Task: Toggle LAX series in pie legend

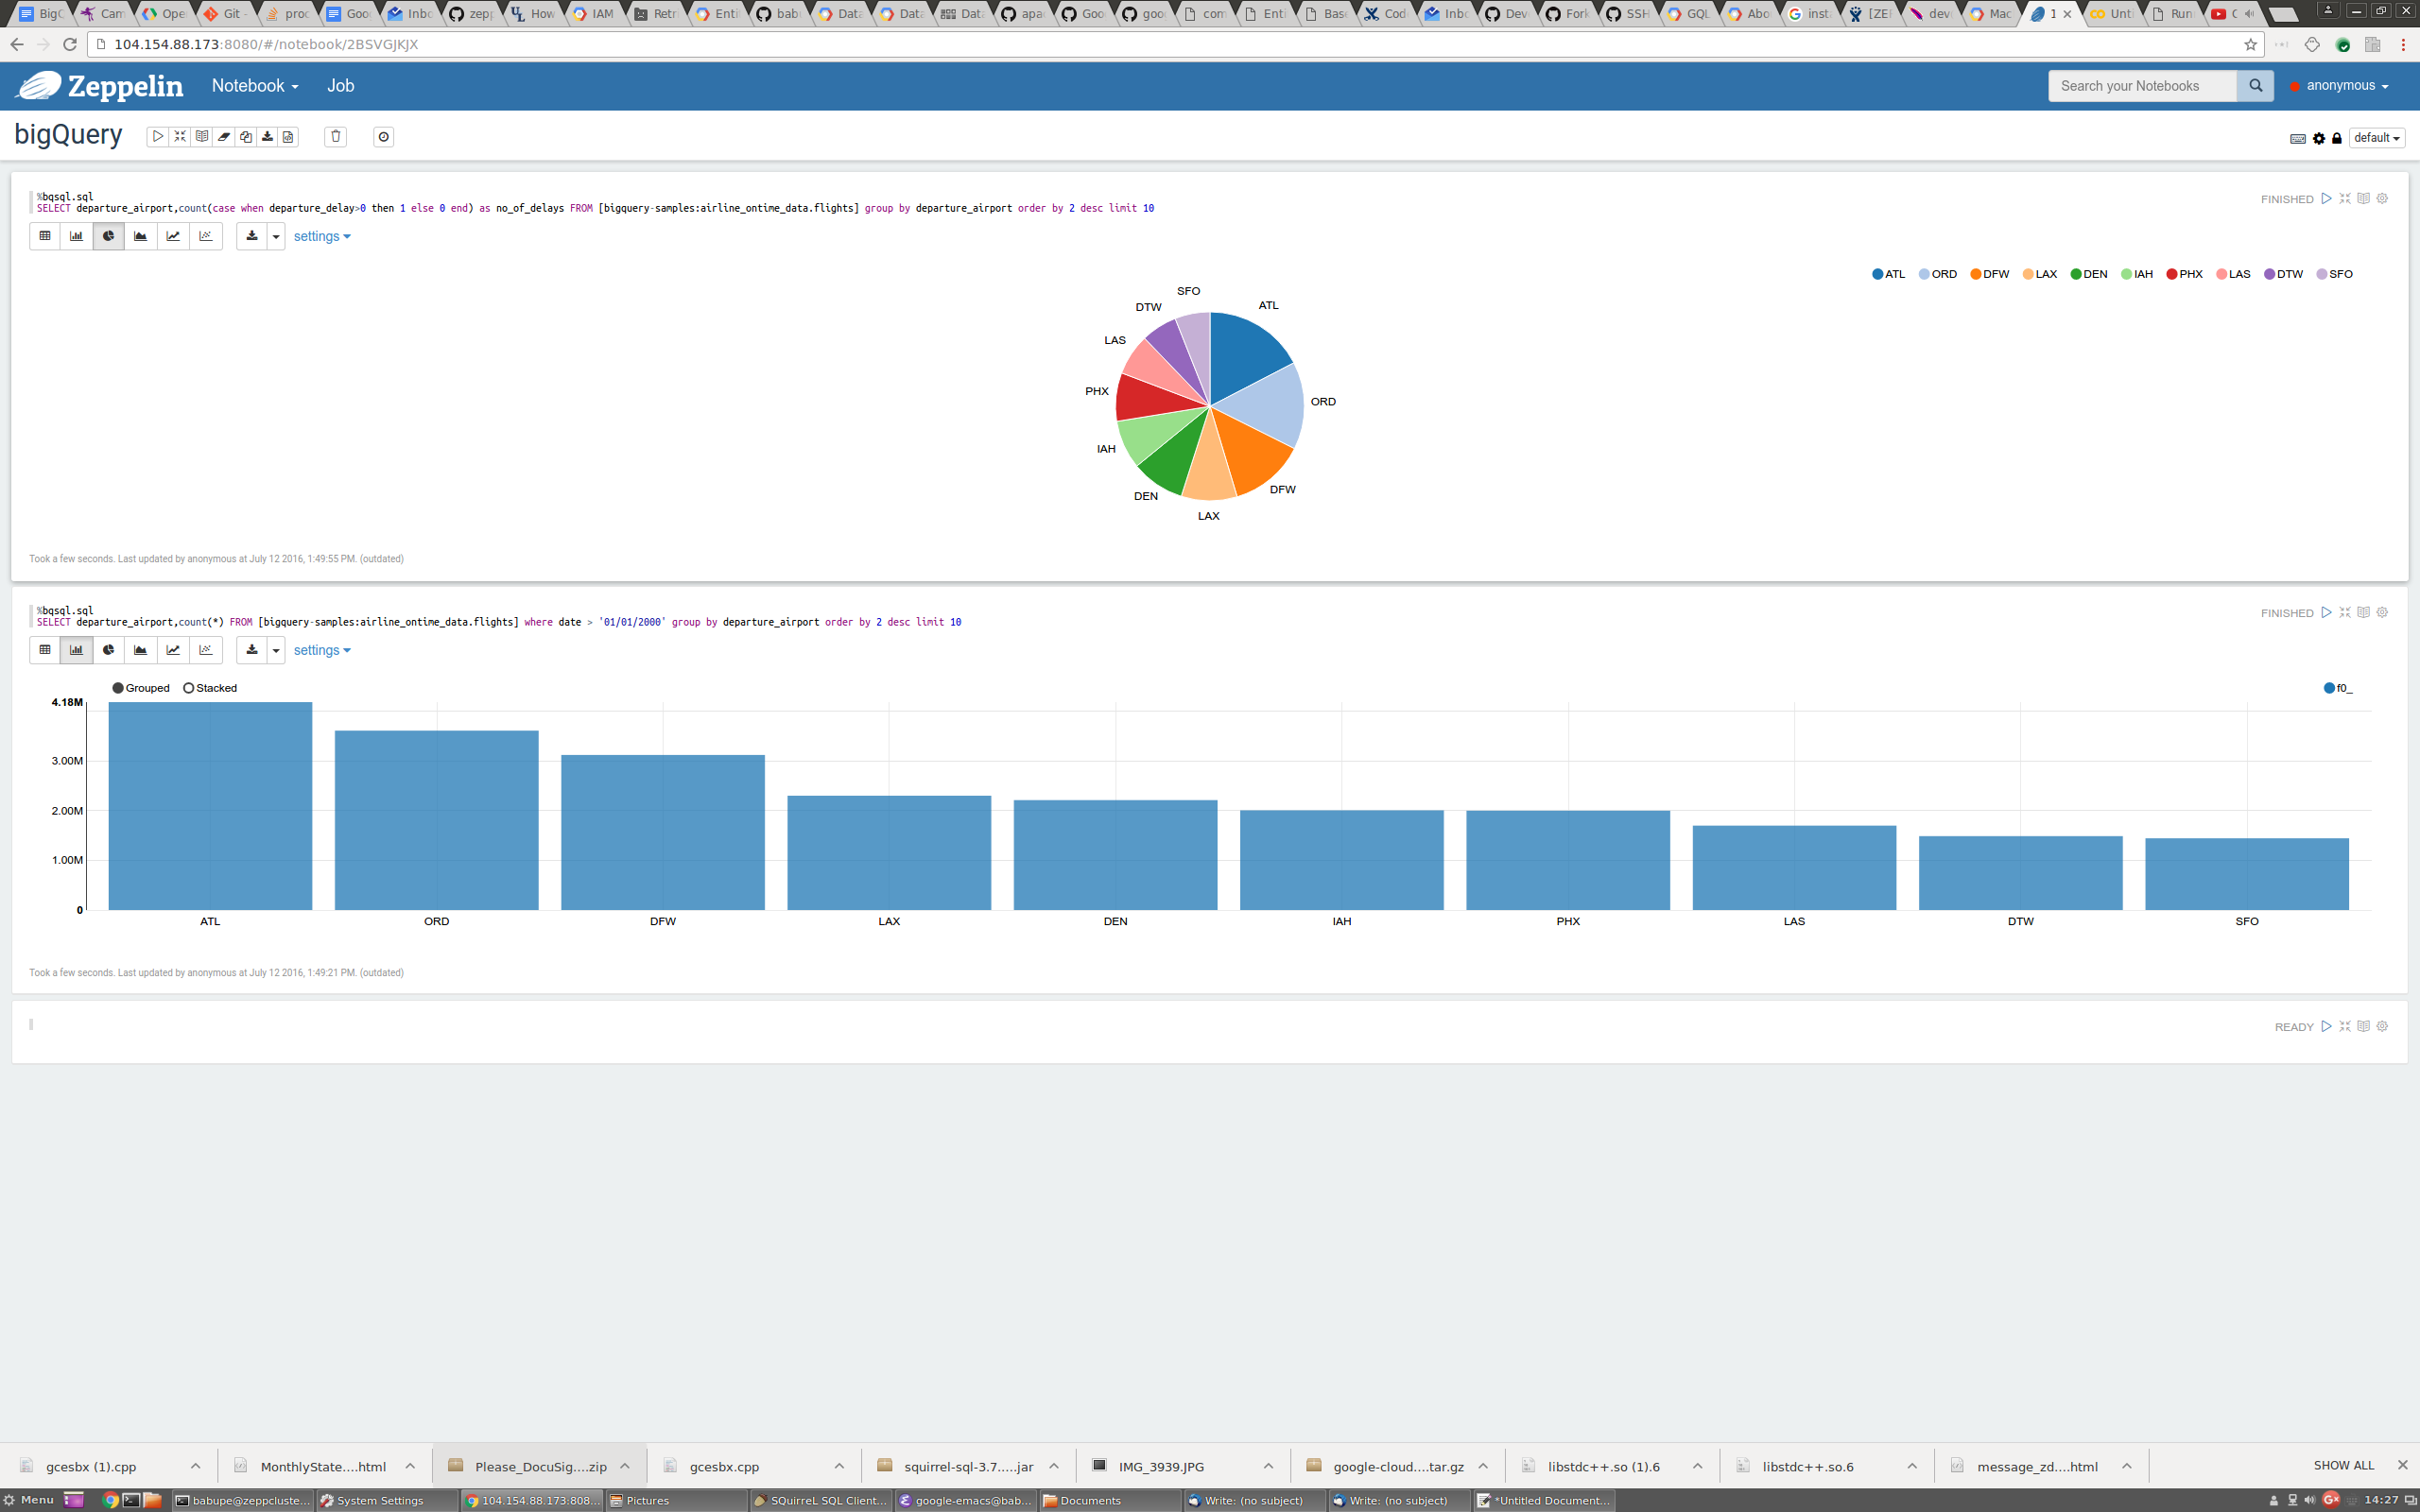Action: coord(2040,274)
